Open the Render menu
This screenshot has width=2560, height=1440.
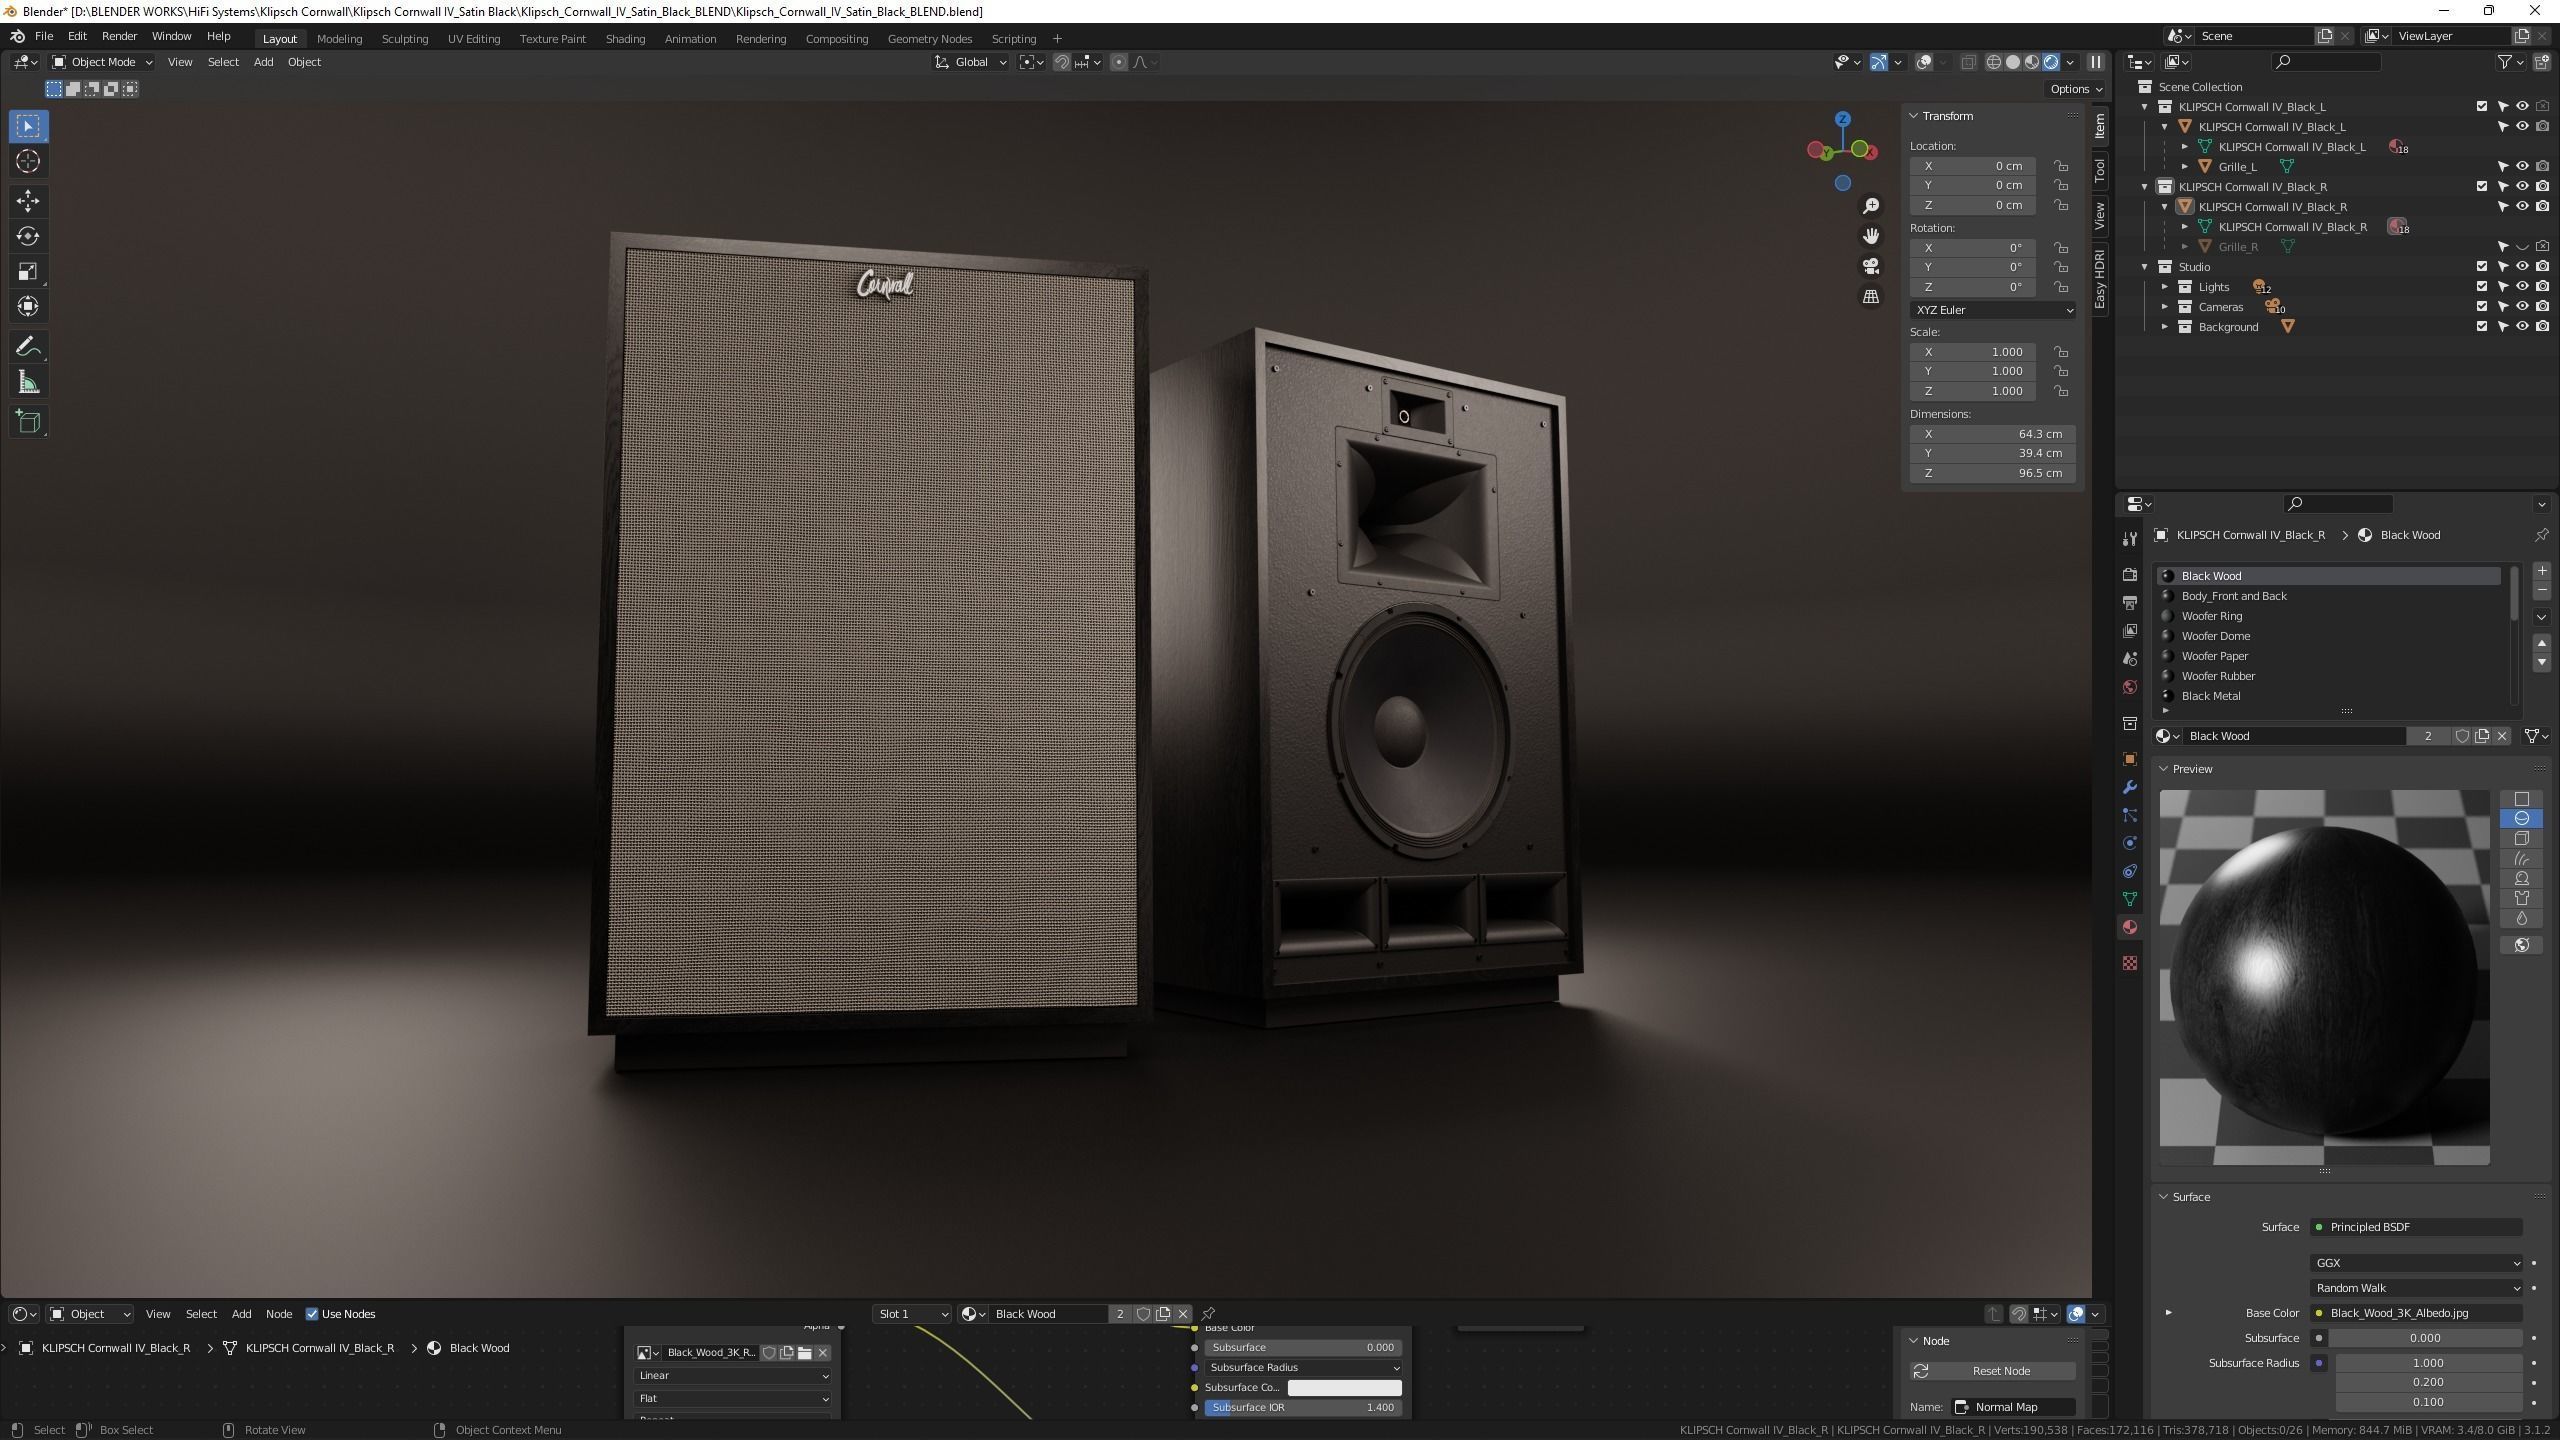tap(119, 36)
